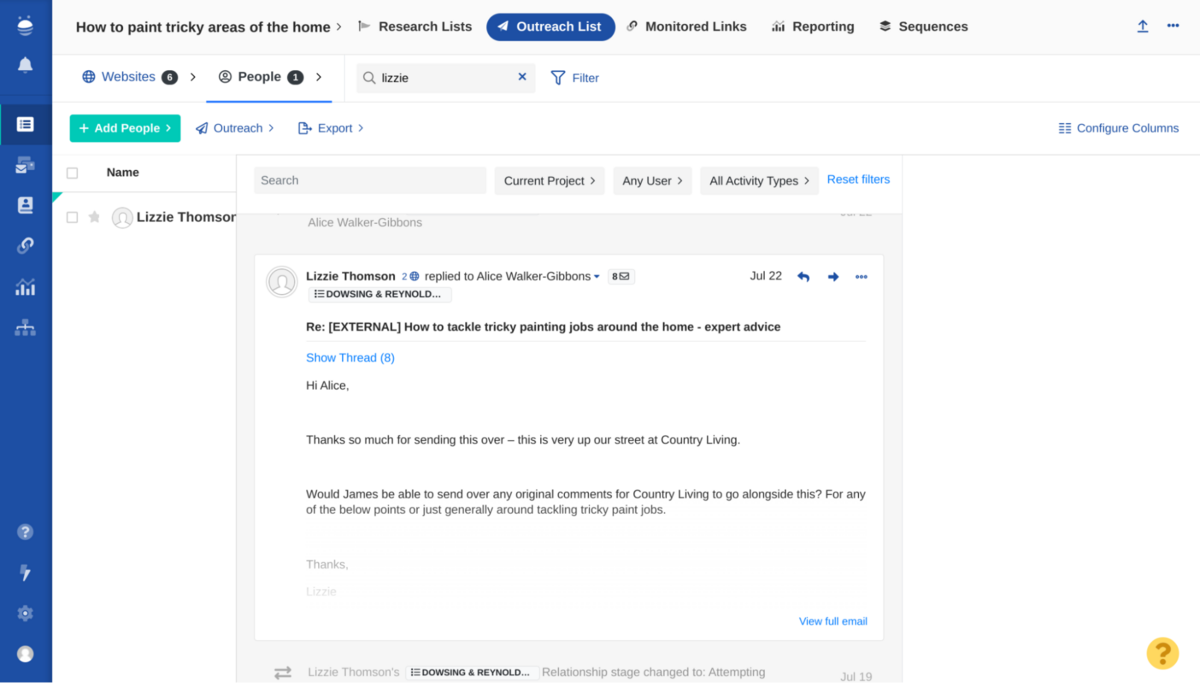The width and height of the screenshot is (1200, 683).
Task: Click the notifications bell icon in sidebar
Action: tap(25, 65)
